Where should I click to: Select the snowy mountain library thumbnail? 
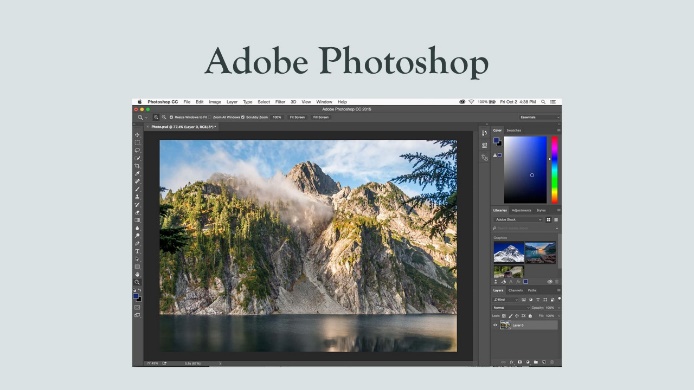pos(509,253)
